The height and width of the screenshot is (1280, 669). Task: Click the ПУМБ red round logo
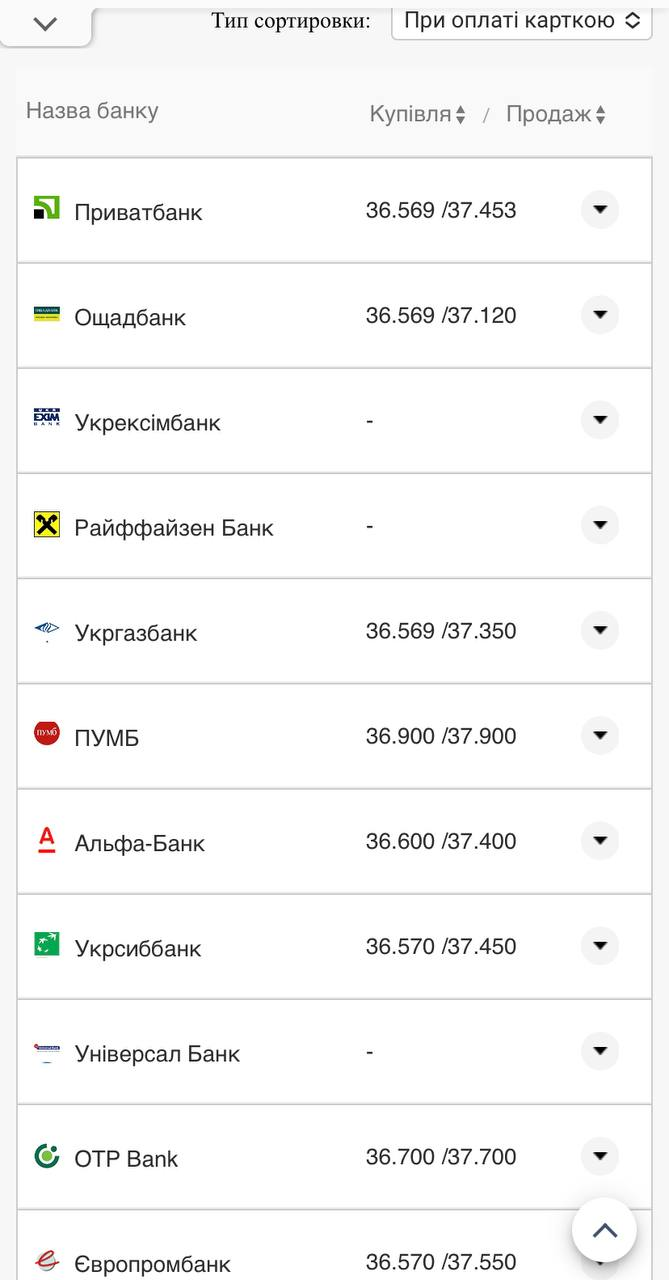47,735
